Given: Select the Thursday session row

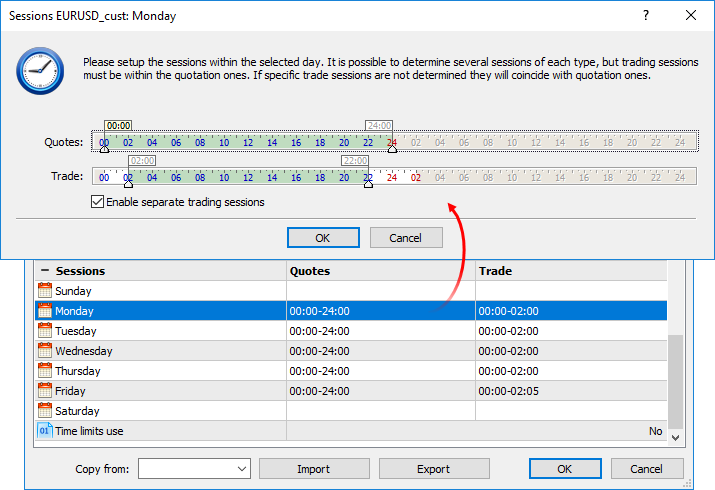Looking at the screenshot, I should [351, 371].
